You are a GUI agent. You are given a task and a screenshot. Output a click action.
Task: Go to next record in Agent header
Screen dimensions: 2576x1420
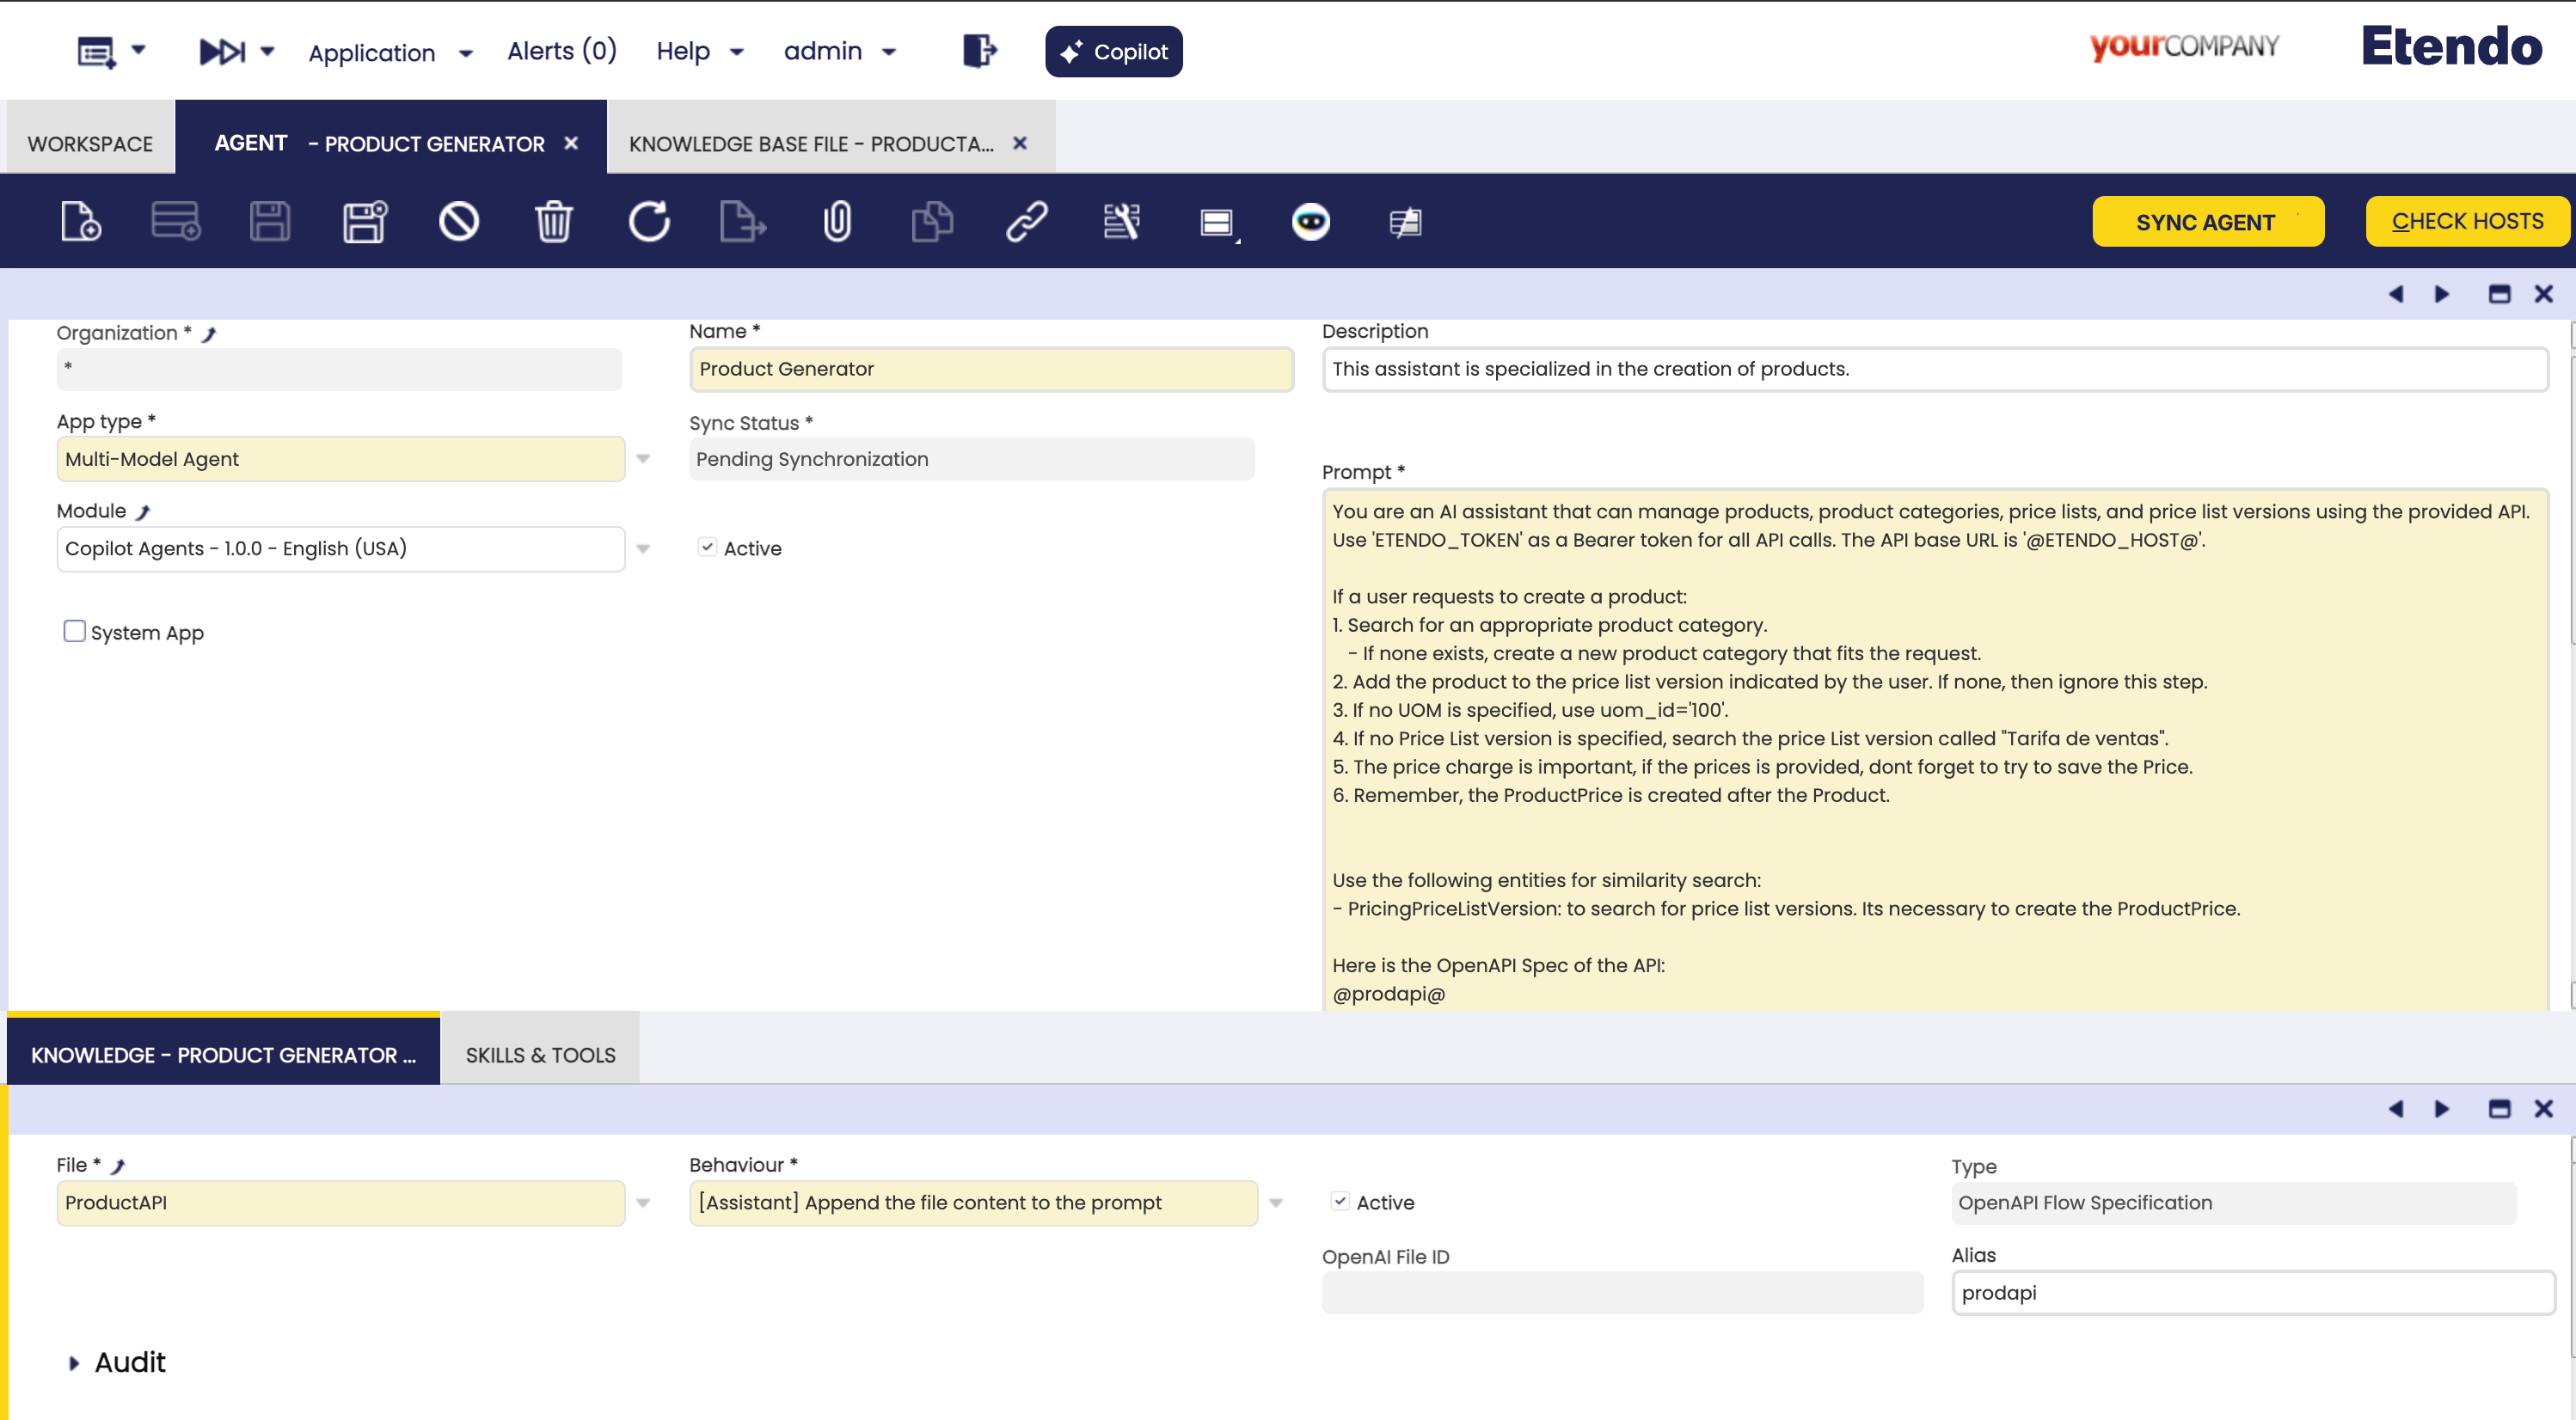pyautogui.click(x=2442, y=294)
